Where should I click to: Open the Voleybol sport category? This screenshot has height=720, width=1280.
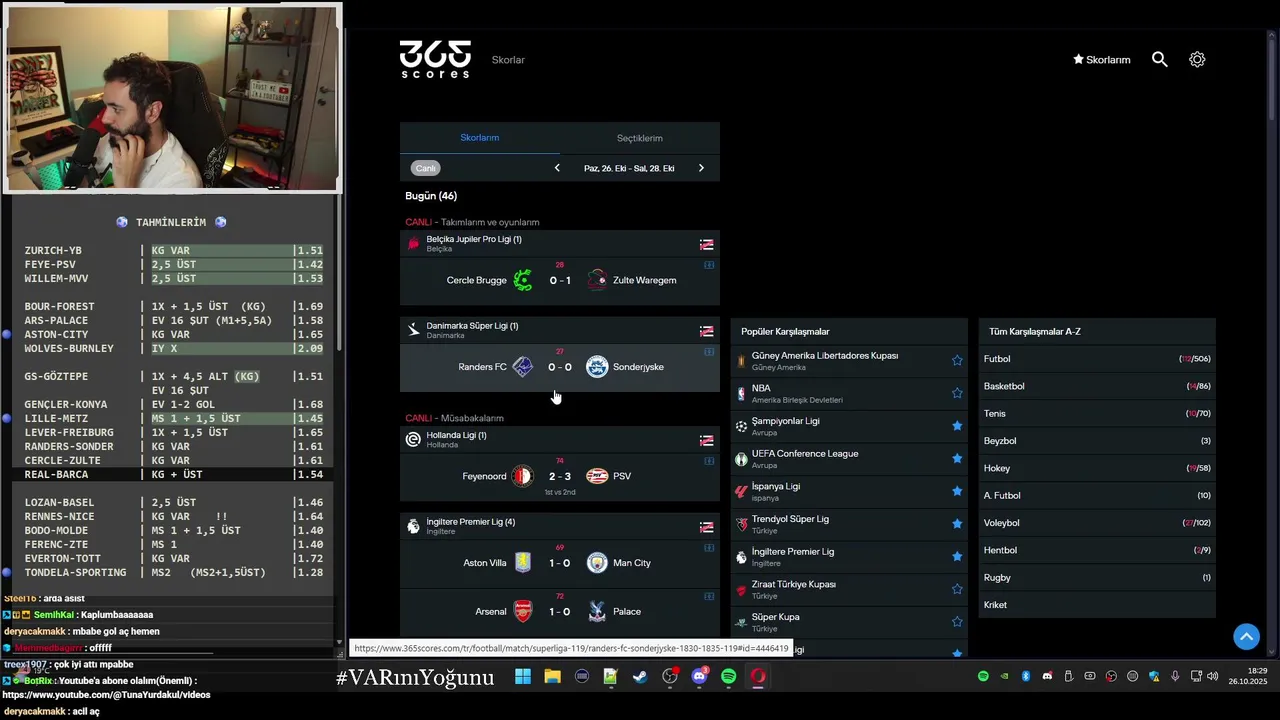pos(1097,523)
